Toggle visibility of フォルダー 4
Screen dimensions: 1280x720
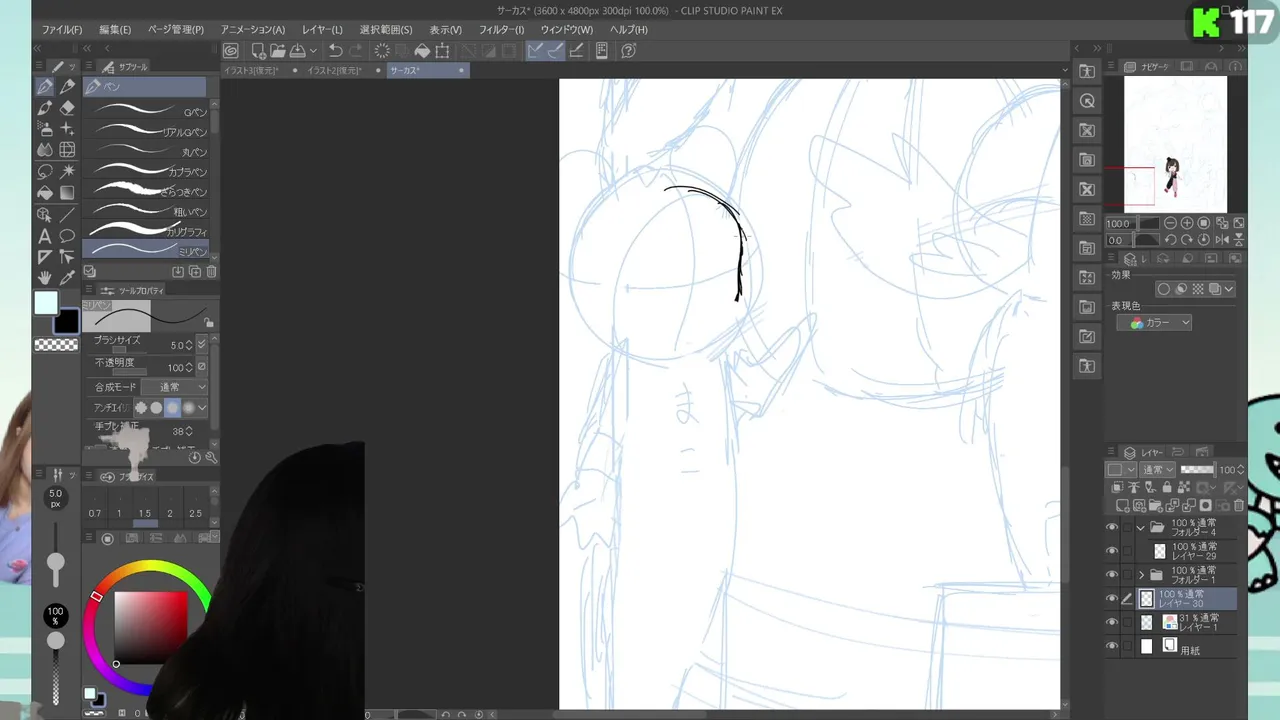pos(1112,527)
